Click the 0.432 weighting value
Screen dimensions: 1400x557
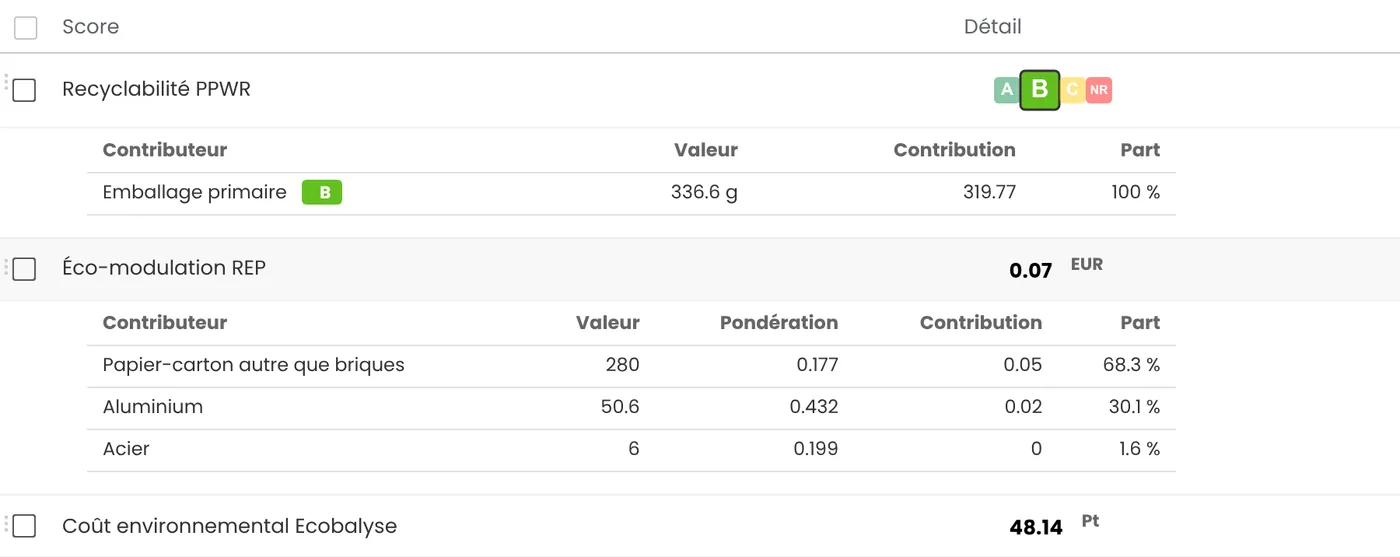click(x=814, y=407)
